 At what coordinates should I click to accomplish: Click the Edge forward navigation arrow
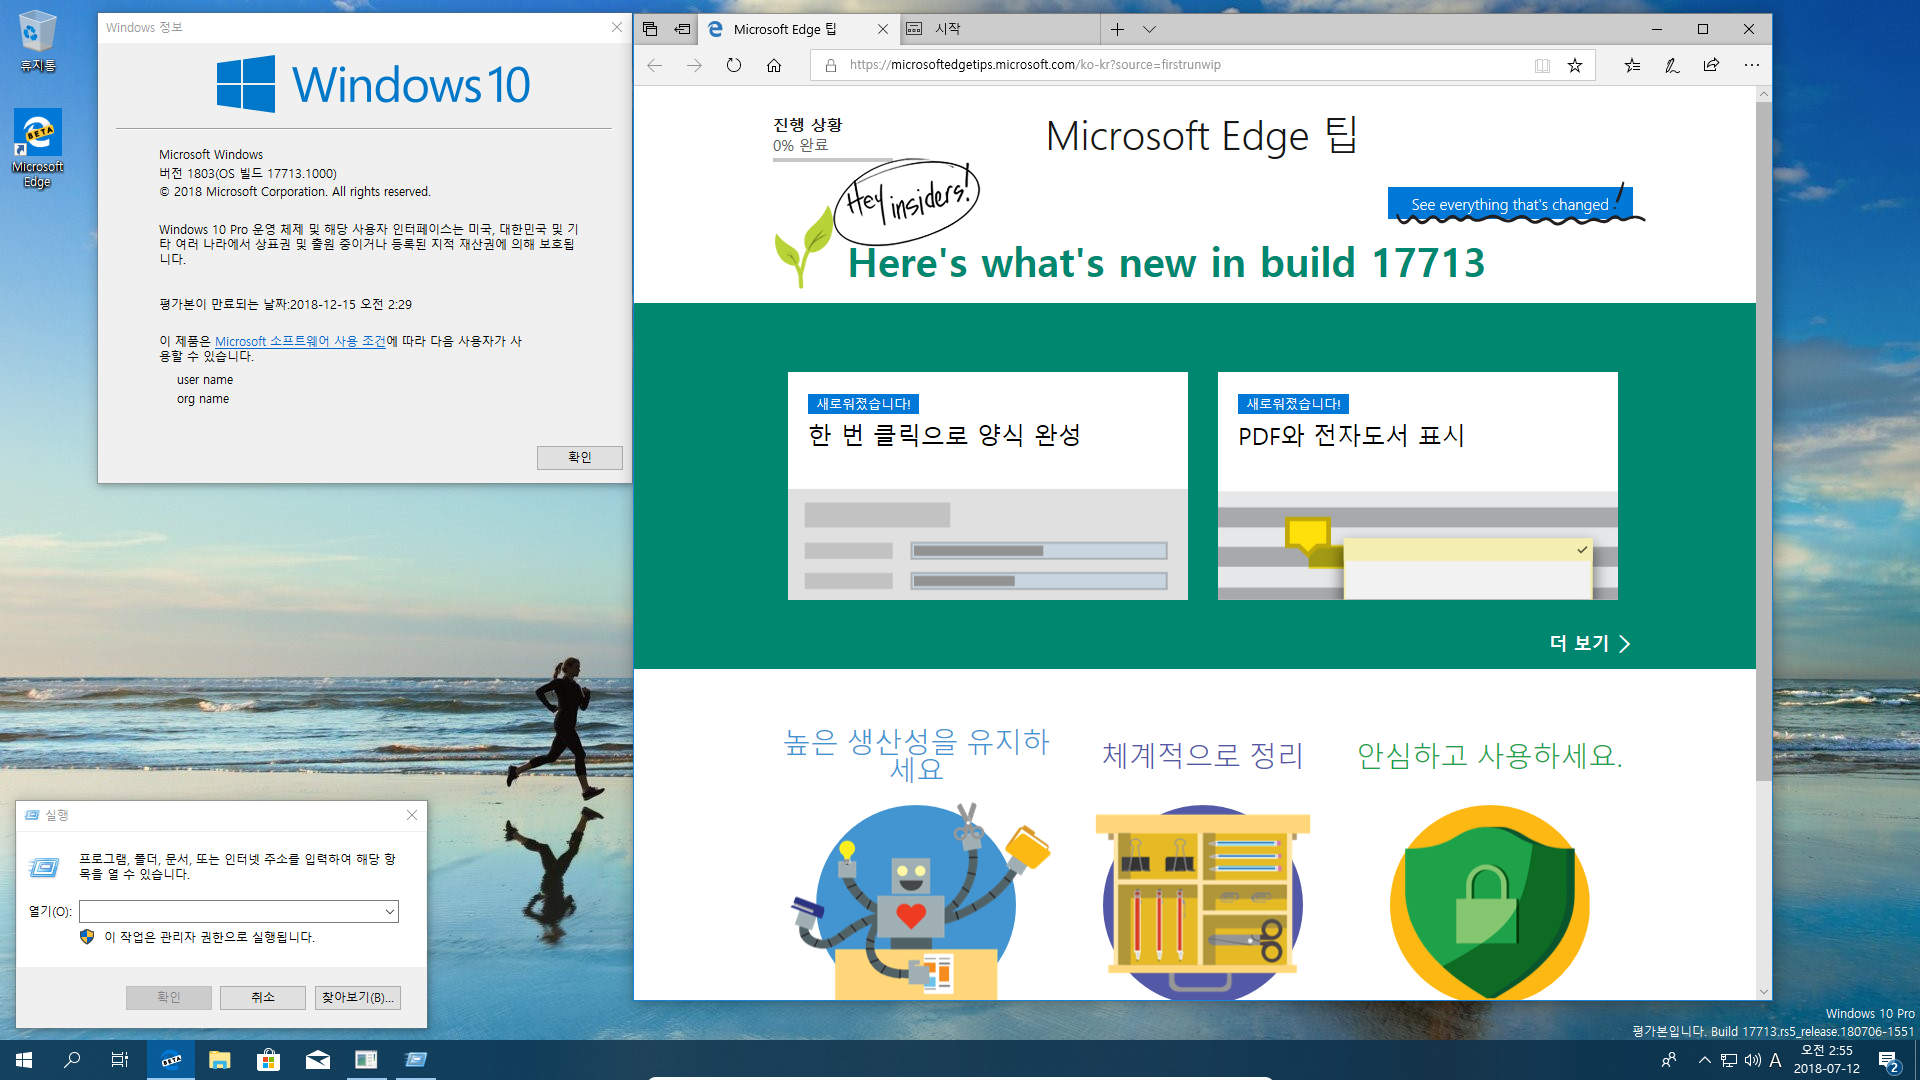coord(694,65)
